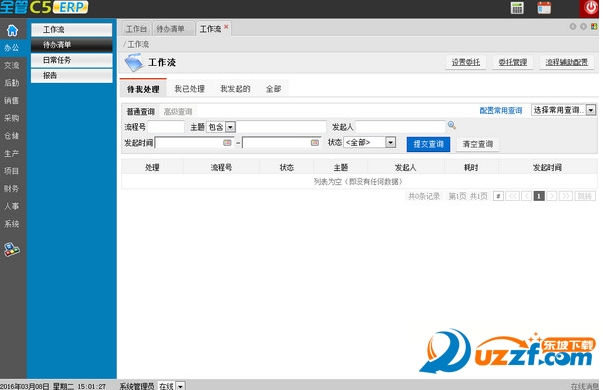Open the calendar icon in the top bar

tap(544, 8)
